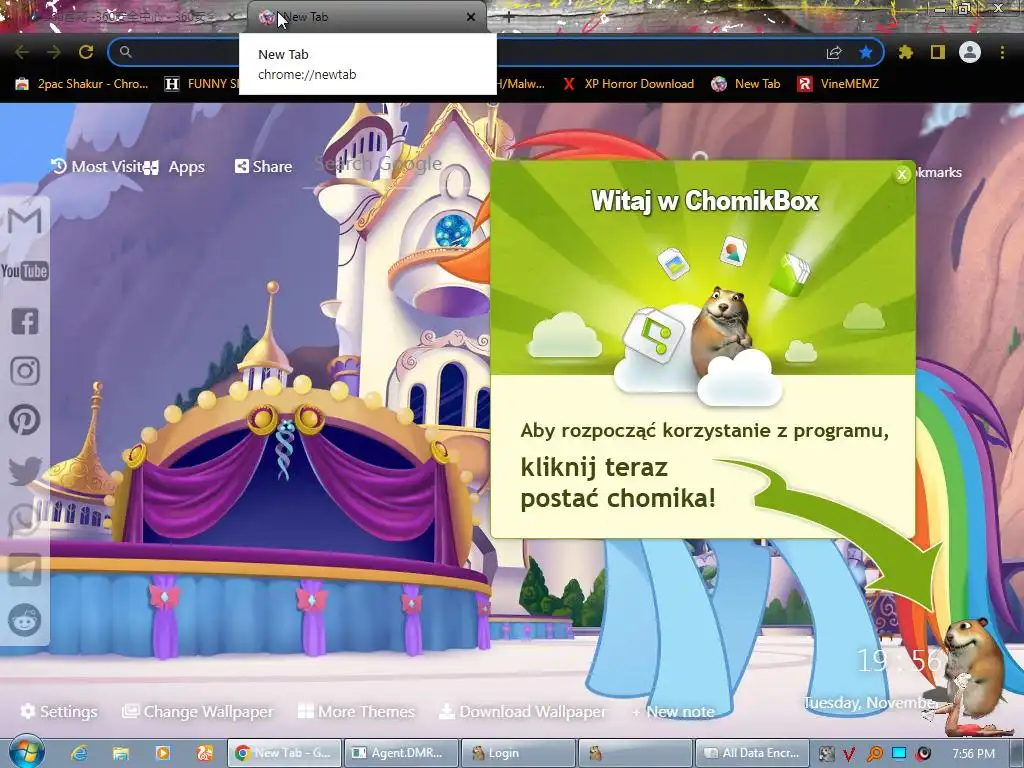Open Facebook shortcut in sidebar
This screenshot has height=768, width=1024.
pos(25,321)
